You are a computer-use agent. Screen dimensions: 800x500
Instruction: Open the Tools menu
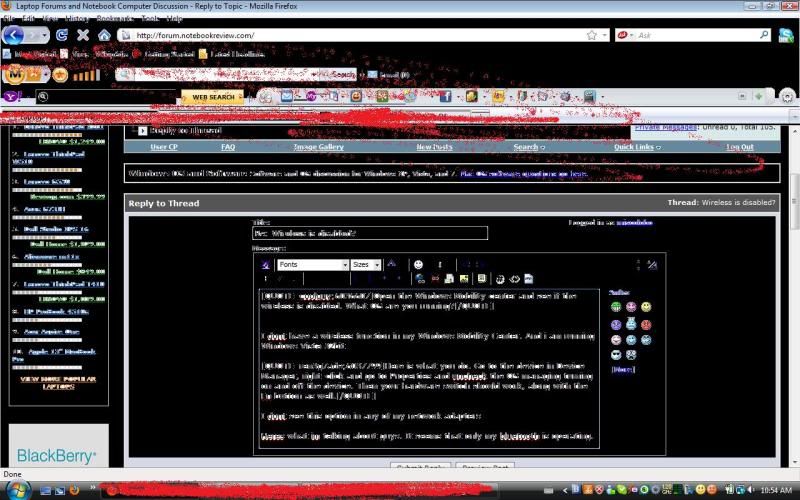tap(150, 18)
